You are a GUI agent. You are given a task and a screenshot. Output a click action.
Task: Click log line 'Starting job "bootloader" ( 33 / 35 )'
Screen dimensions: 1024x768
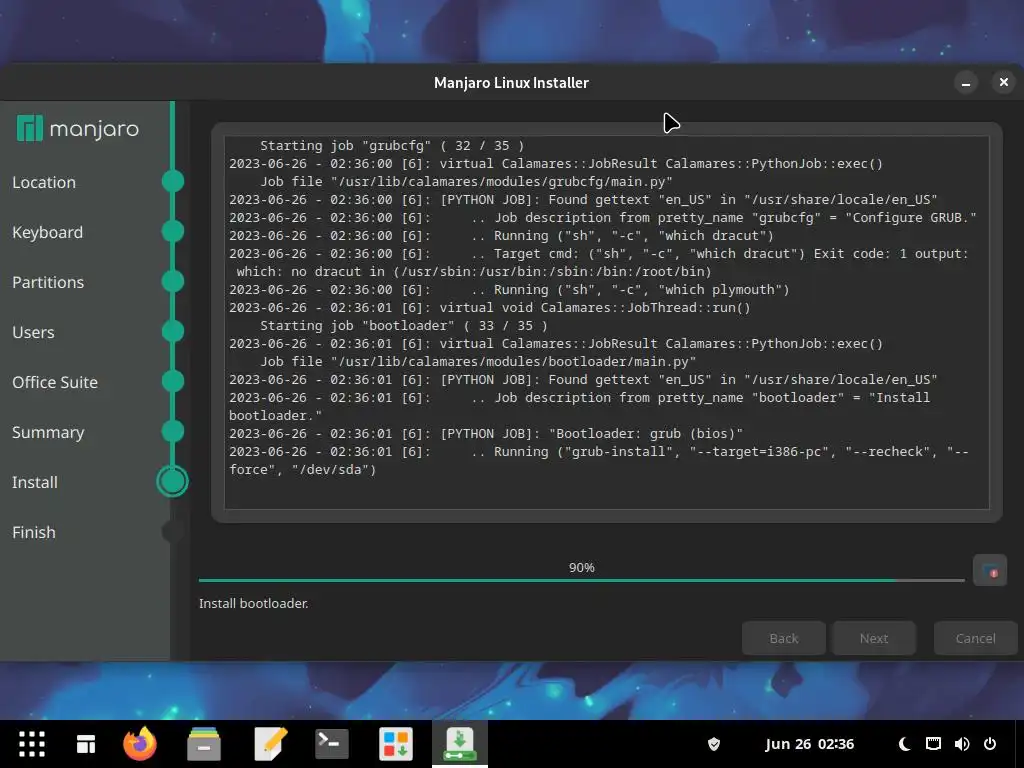tap(404, 325)
